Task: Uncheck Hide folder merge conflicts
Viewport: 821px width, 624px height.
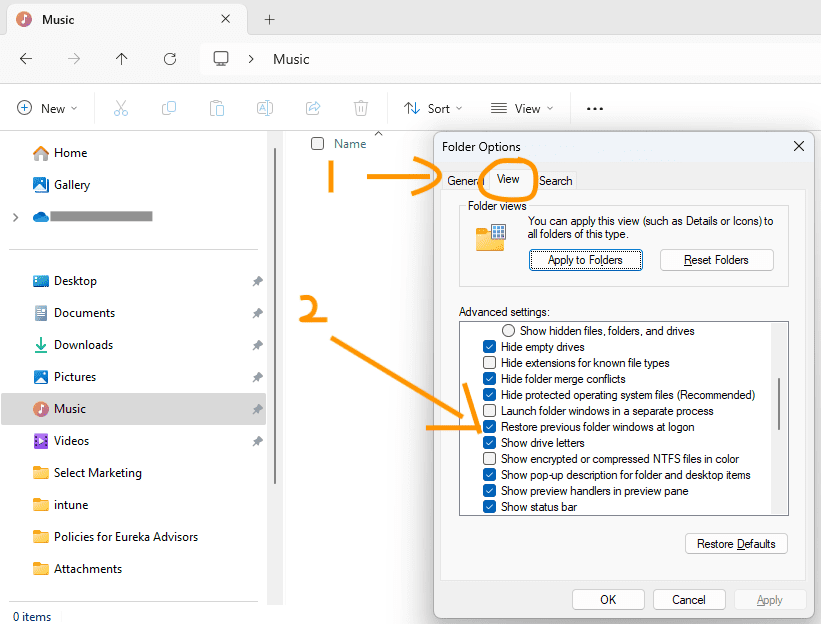Action: coord(490,378)
